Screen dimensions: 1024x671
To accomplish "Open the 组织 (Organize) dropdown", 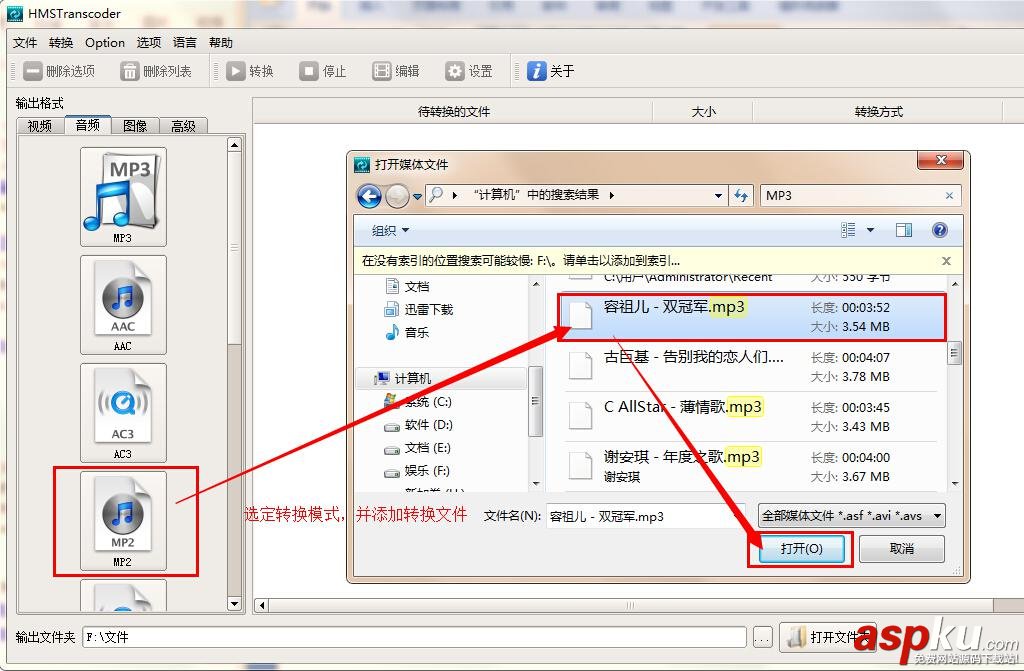I will [388, 229].
